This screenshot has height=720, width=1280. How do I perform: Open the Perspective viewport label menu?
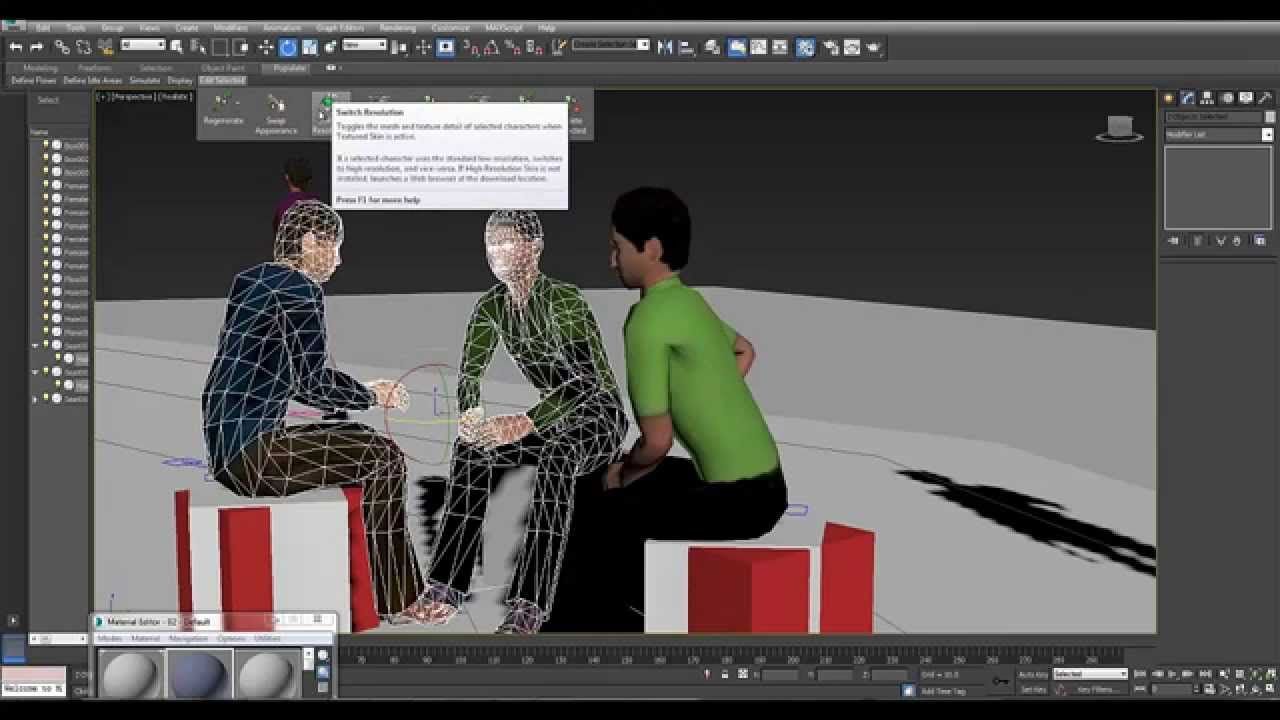tap(133, 97)
